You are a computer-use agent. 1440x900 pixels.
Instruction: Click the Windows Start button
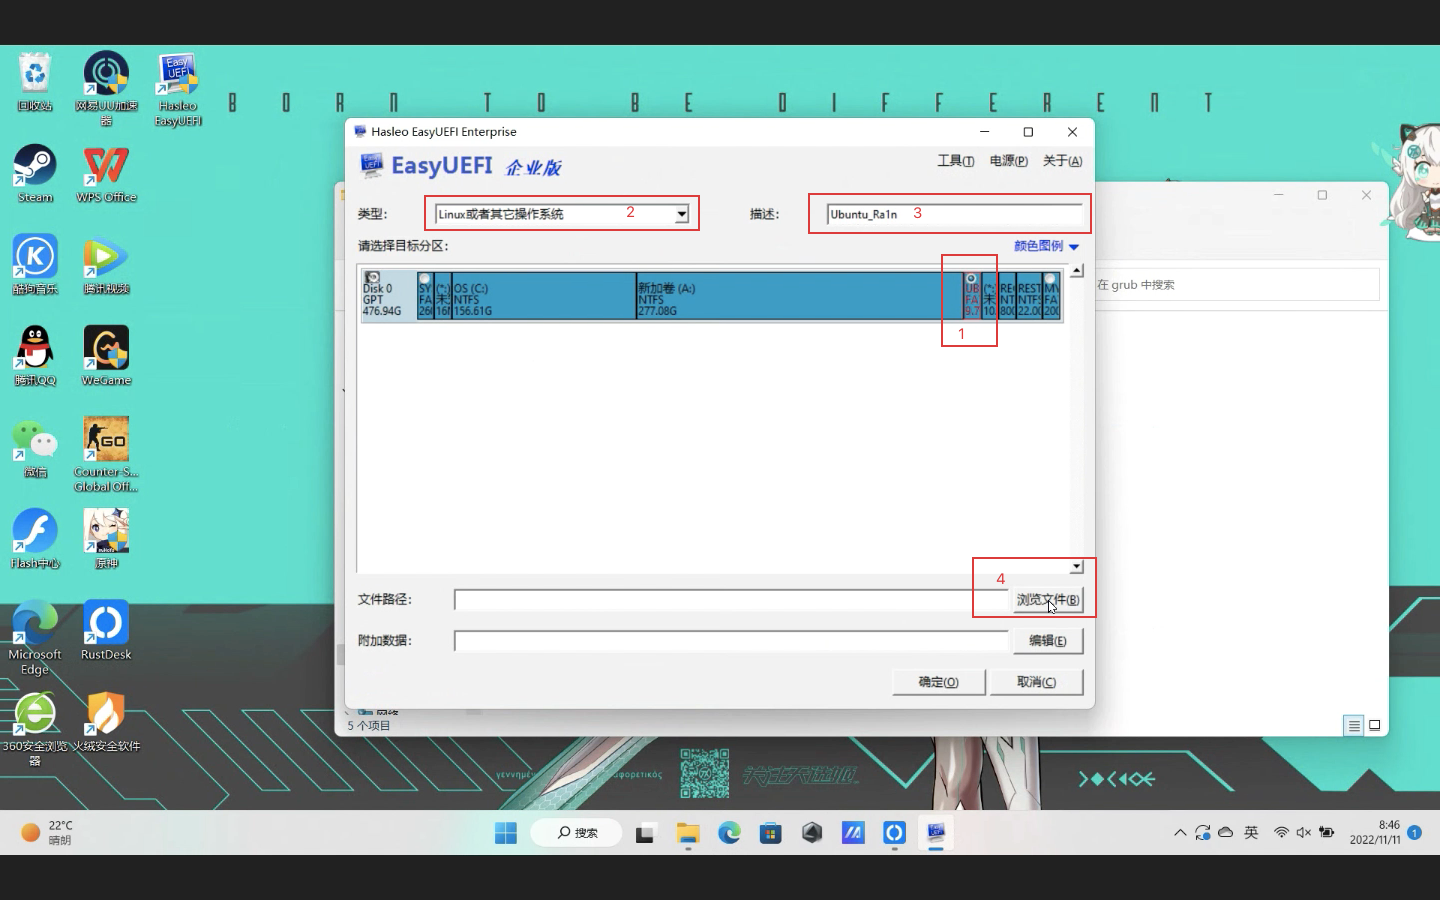point(506,833)
